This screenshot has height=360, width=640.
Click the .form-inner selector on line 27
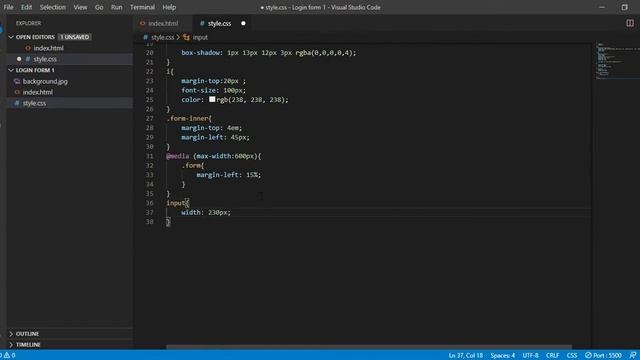point(188,118)
